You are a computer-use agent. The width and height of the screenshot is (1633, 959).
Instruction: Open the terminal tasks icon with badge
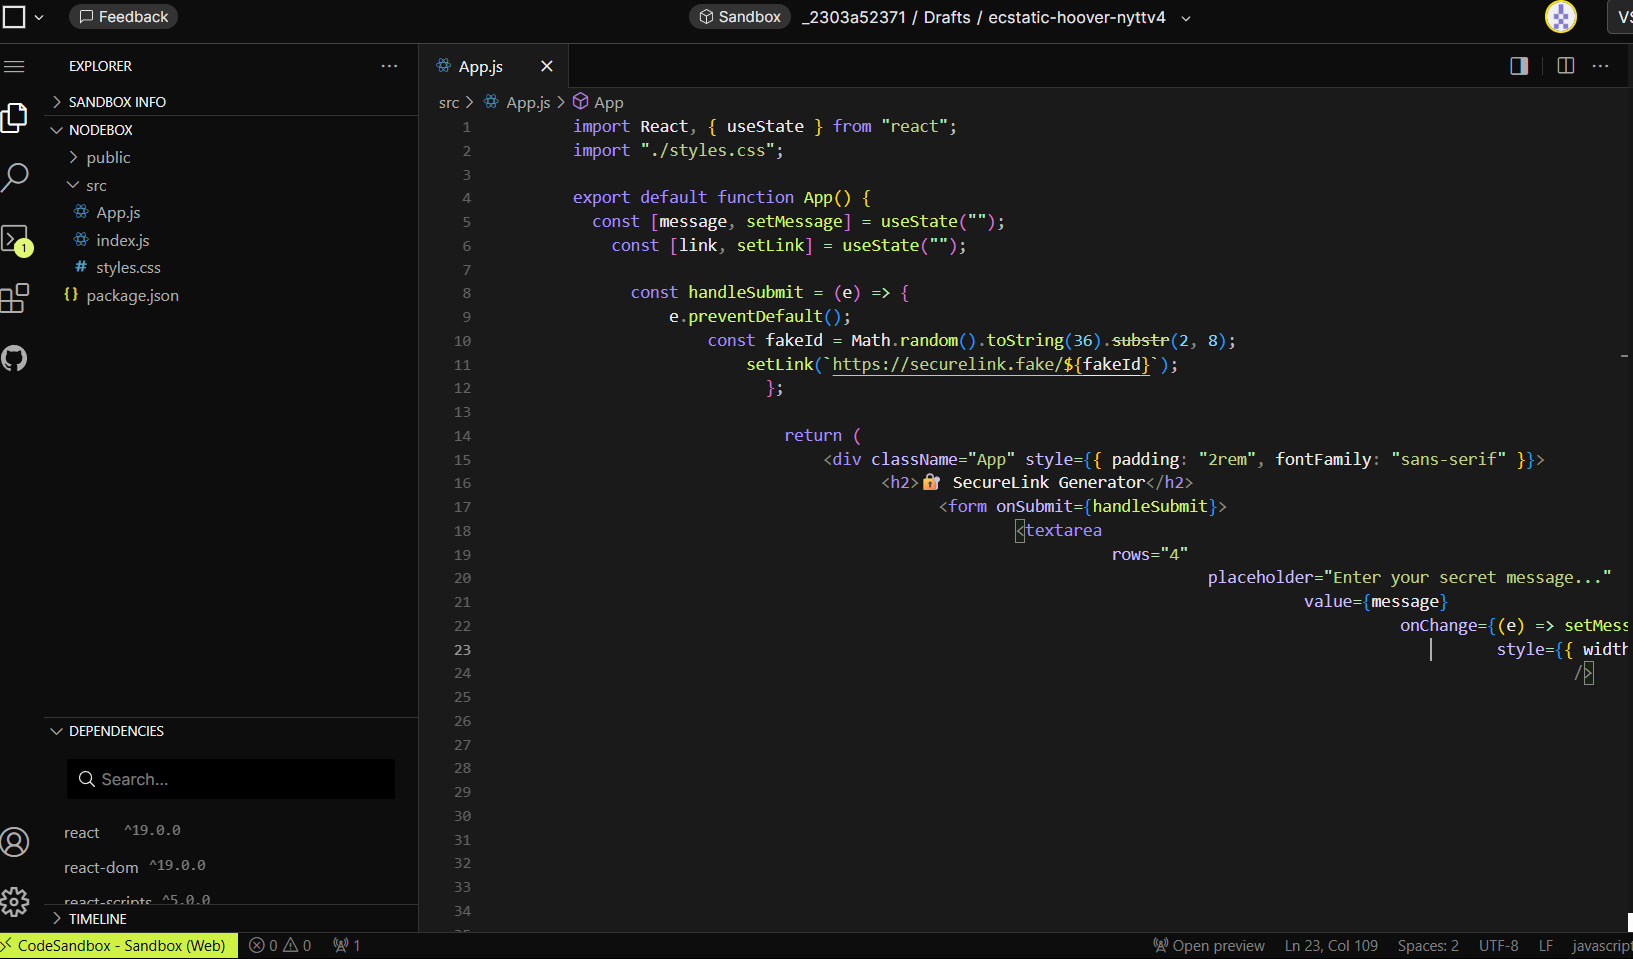15,240
